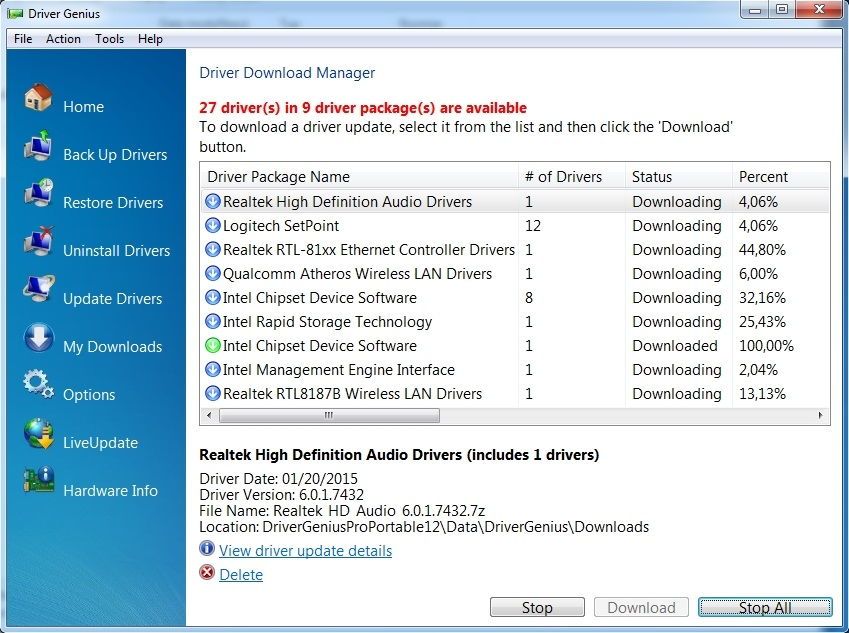Open the Update Drivers section
The image size is (849, 633).
coord(113,299)
